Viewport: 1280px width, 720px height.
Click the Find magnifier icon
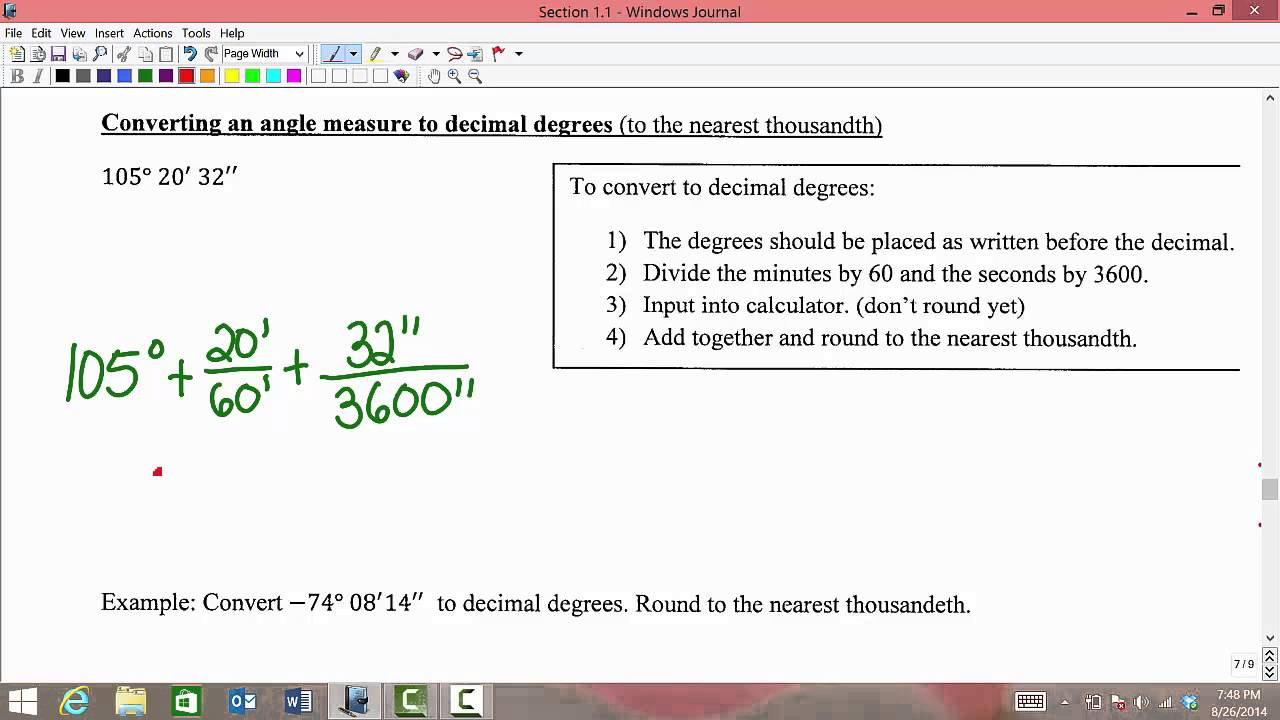click(x=100, y=54)
